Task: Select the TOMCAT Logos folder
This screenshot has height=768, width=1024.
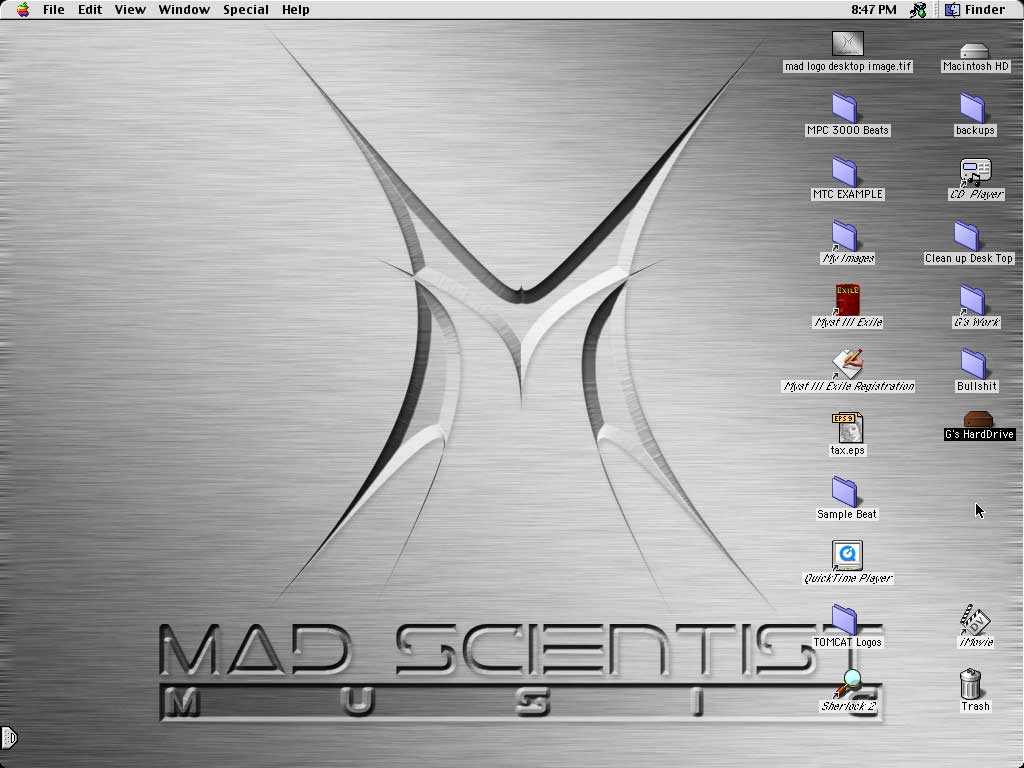Action: [844, 619]
